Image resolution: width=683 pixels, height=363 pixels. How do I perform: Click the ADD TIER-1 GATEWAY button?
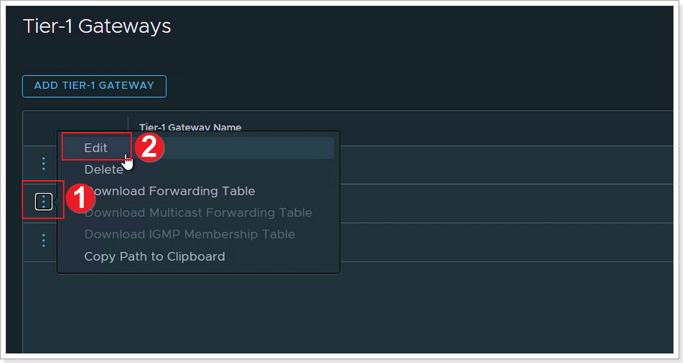pos(94,86)
